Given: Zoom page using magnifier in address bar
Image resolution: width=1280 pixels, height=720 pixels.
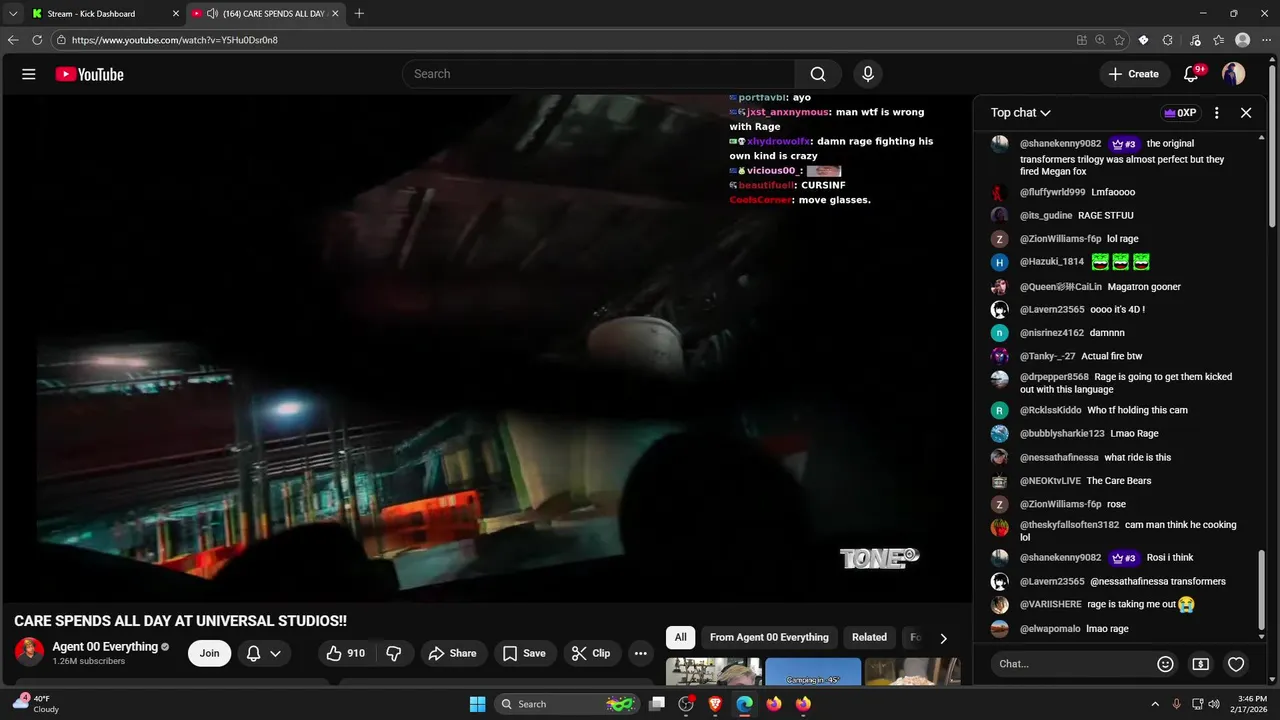Looking at the screenshot, I should pyautogui.click(x=1100, y=40).
